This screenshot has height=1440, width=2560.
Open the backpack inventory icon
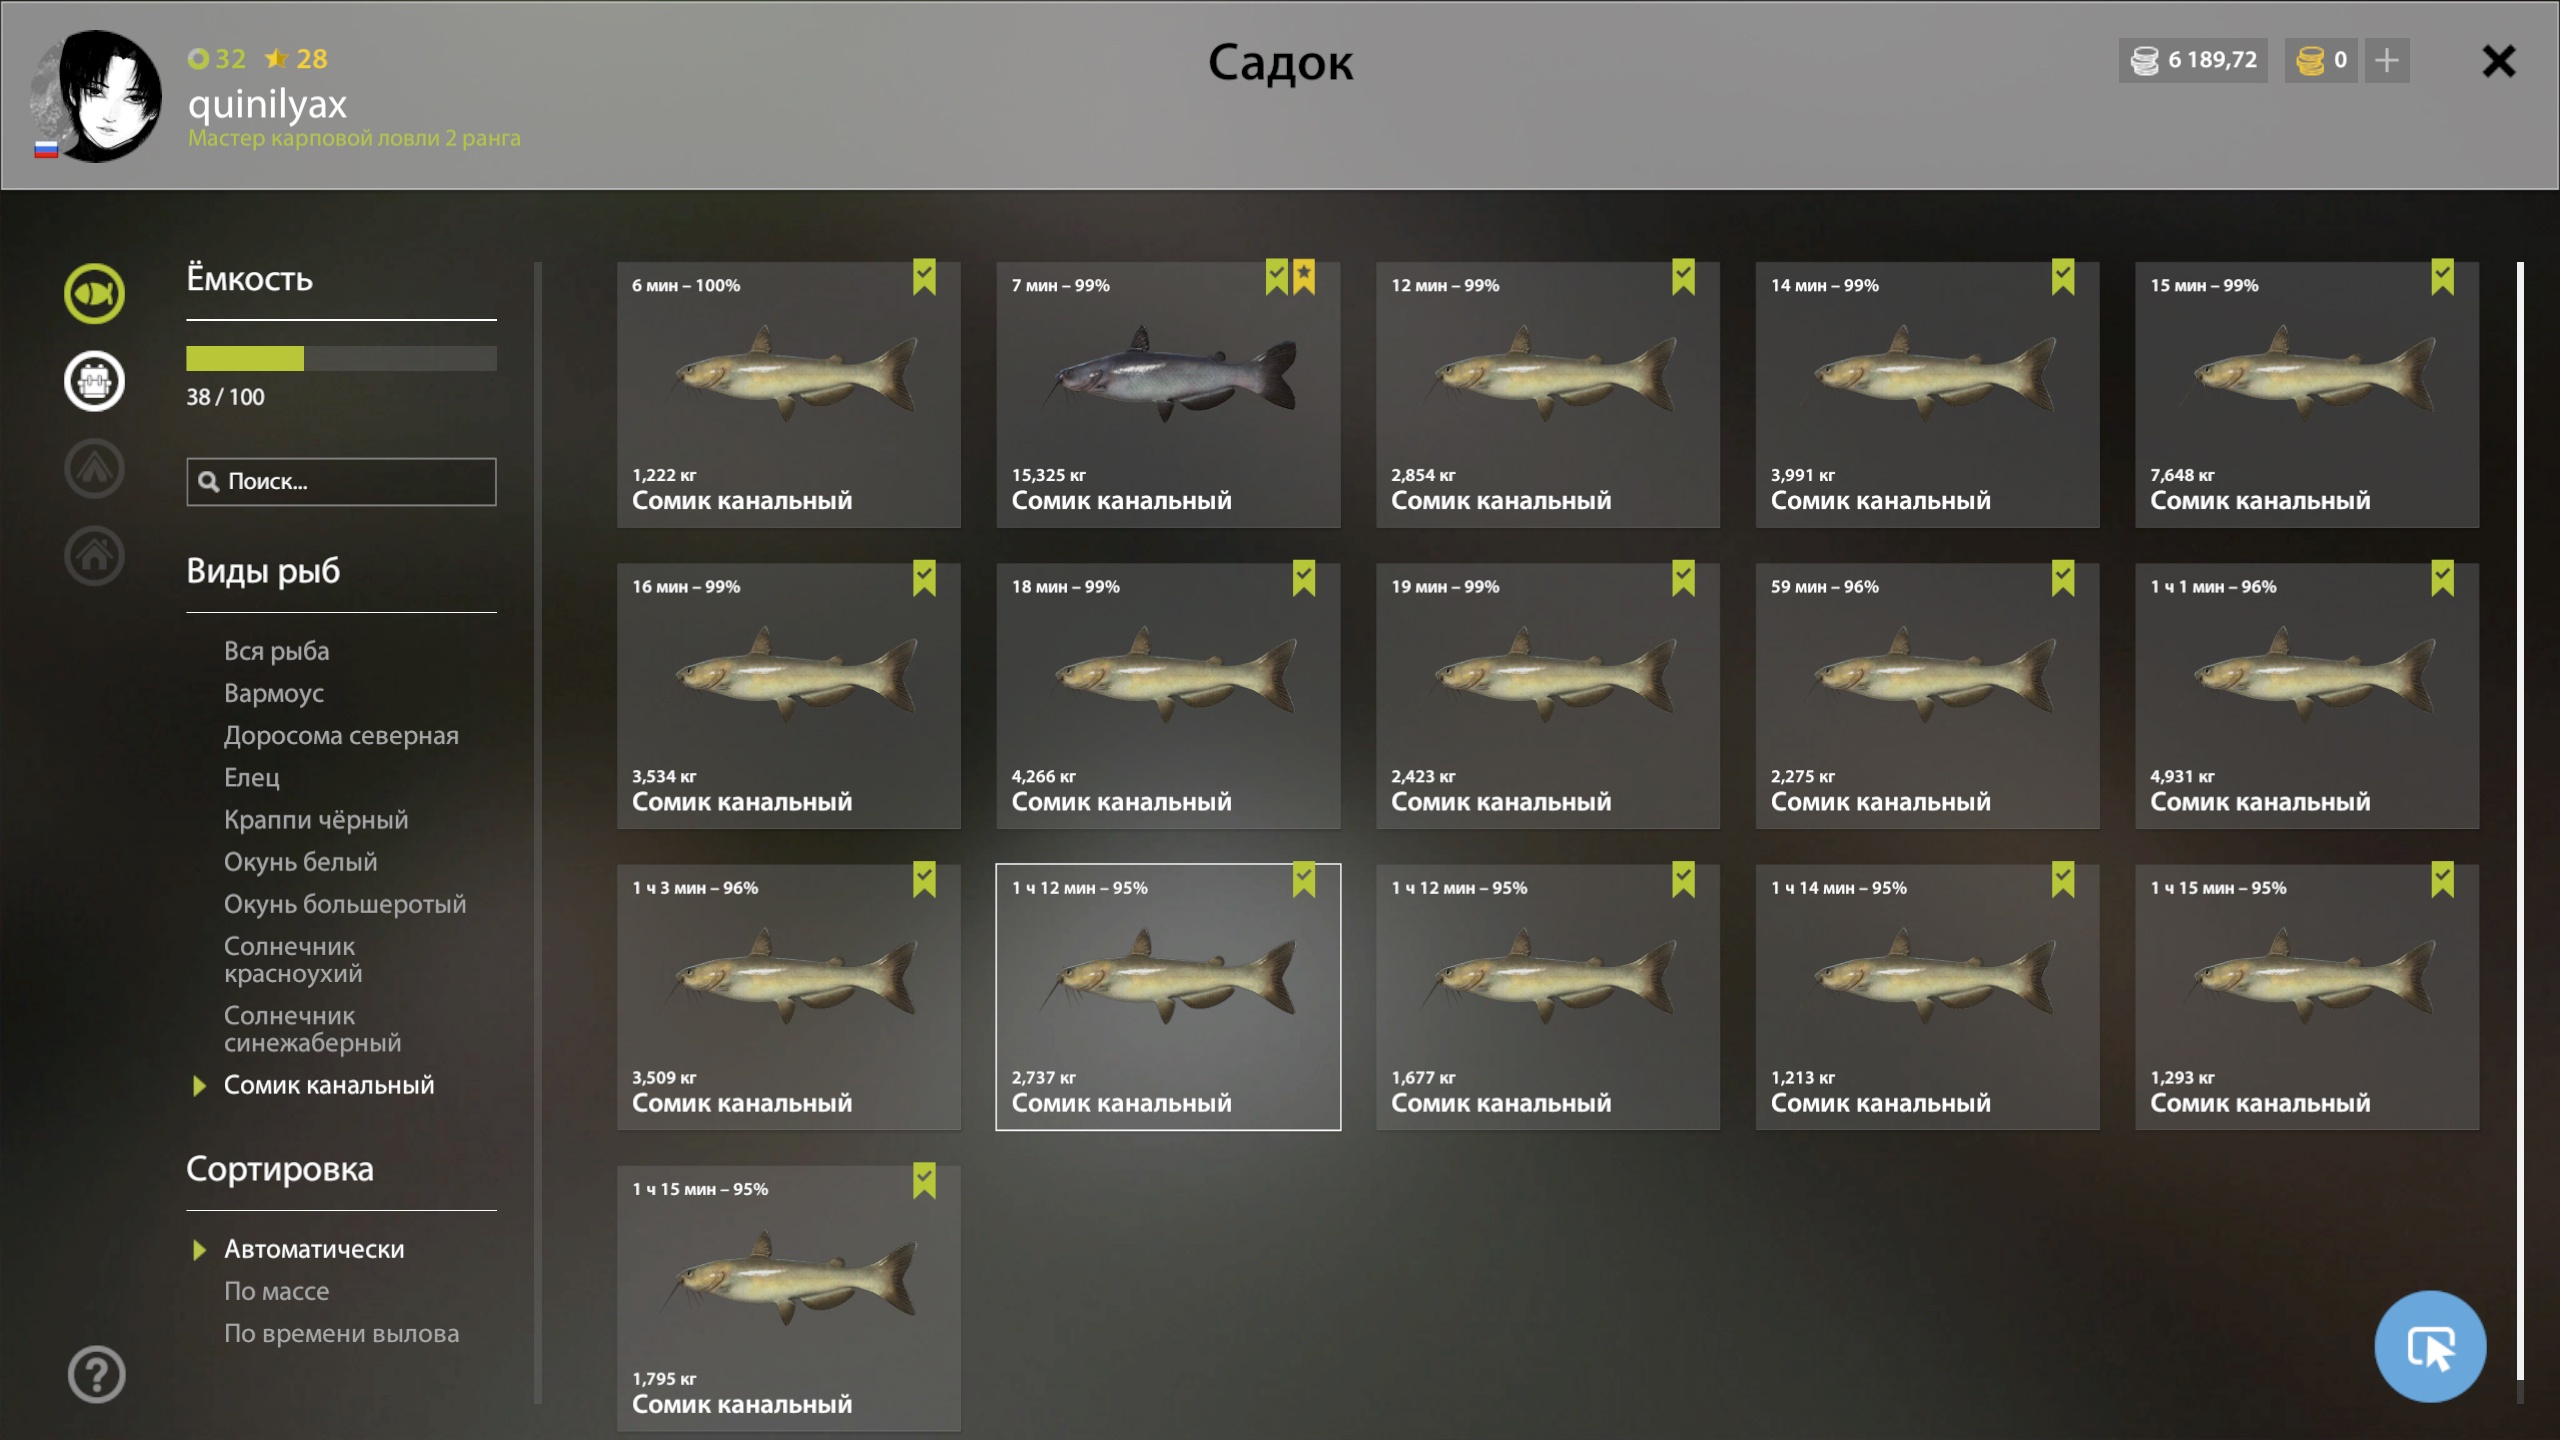click(x=95, y=381)
